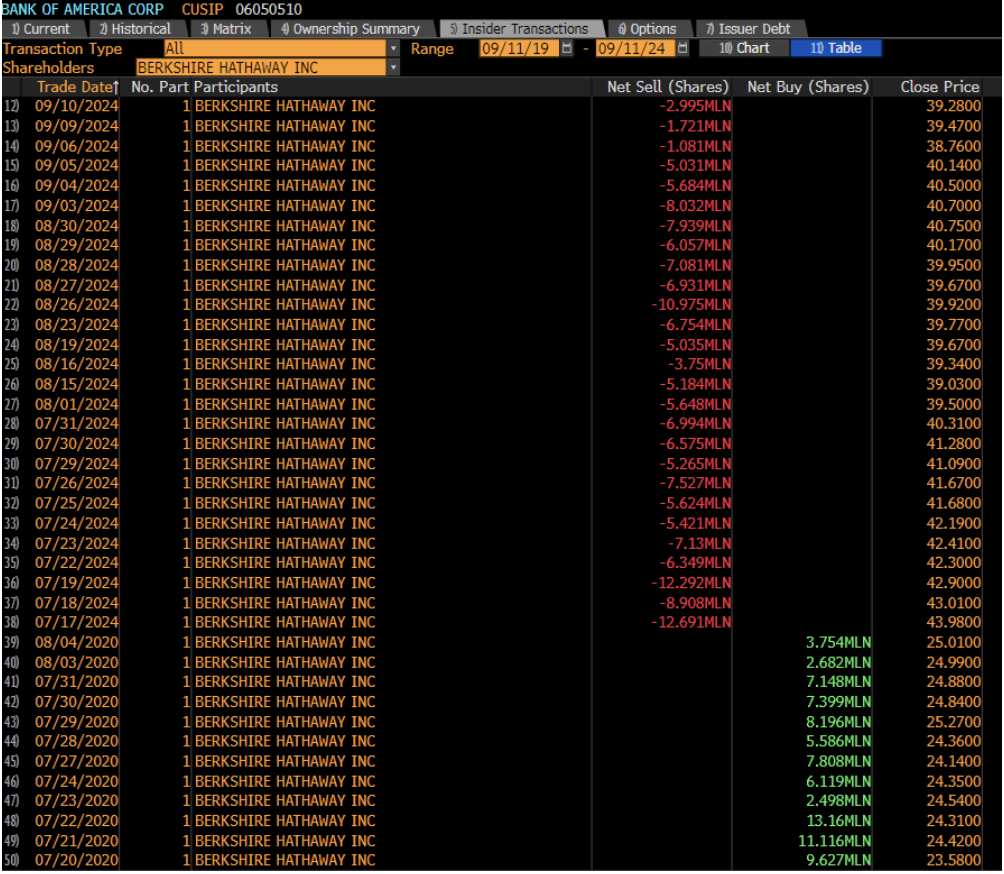1004x874 pixels.
Task: Select net sell value -7.13MLN
Action: coord(699,544)
